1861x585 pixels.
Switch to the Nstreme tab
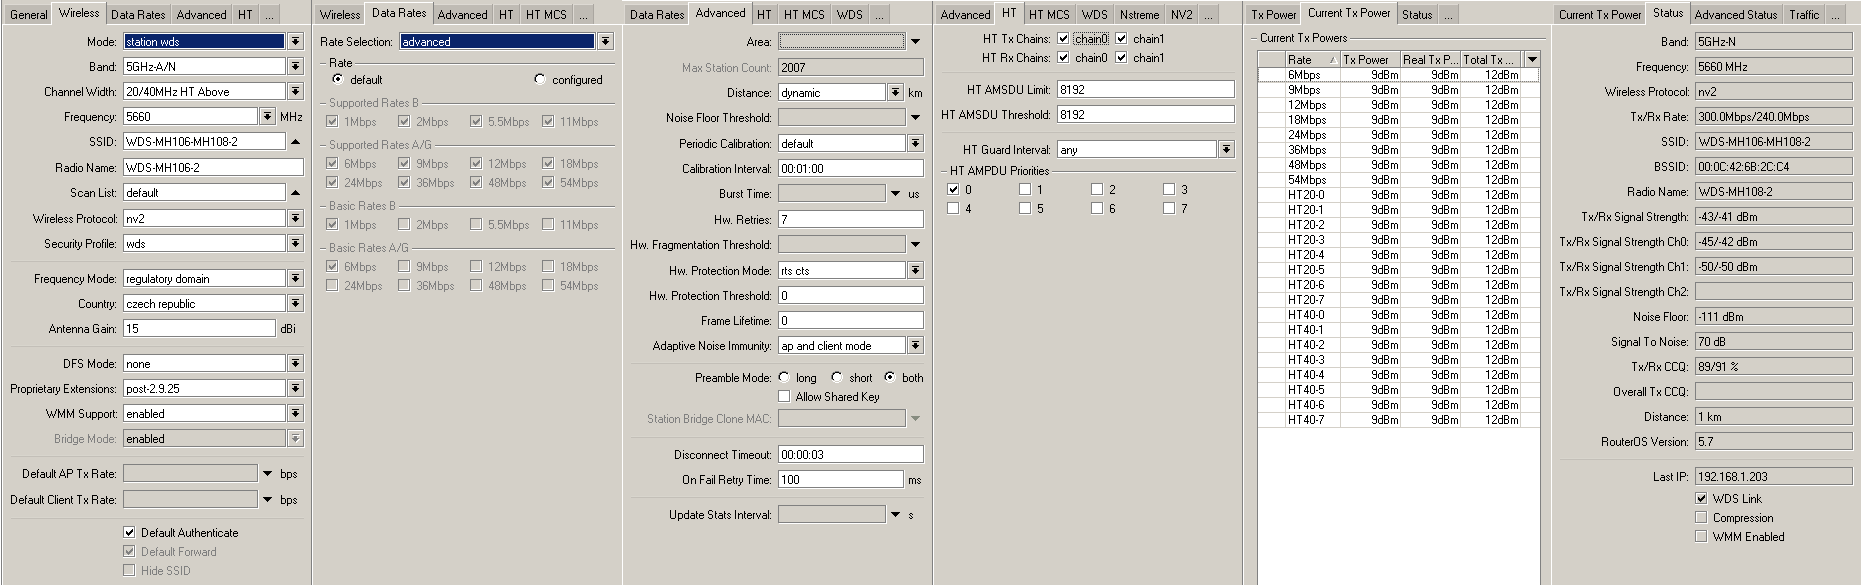1139,14
